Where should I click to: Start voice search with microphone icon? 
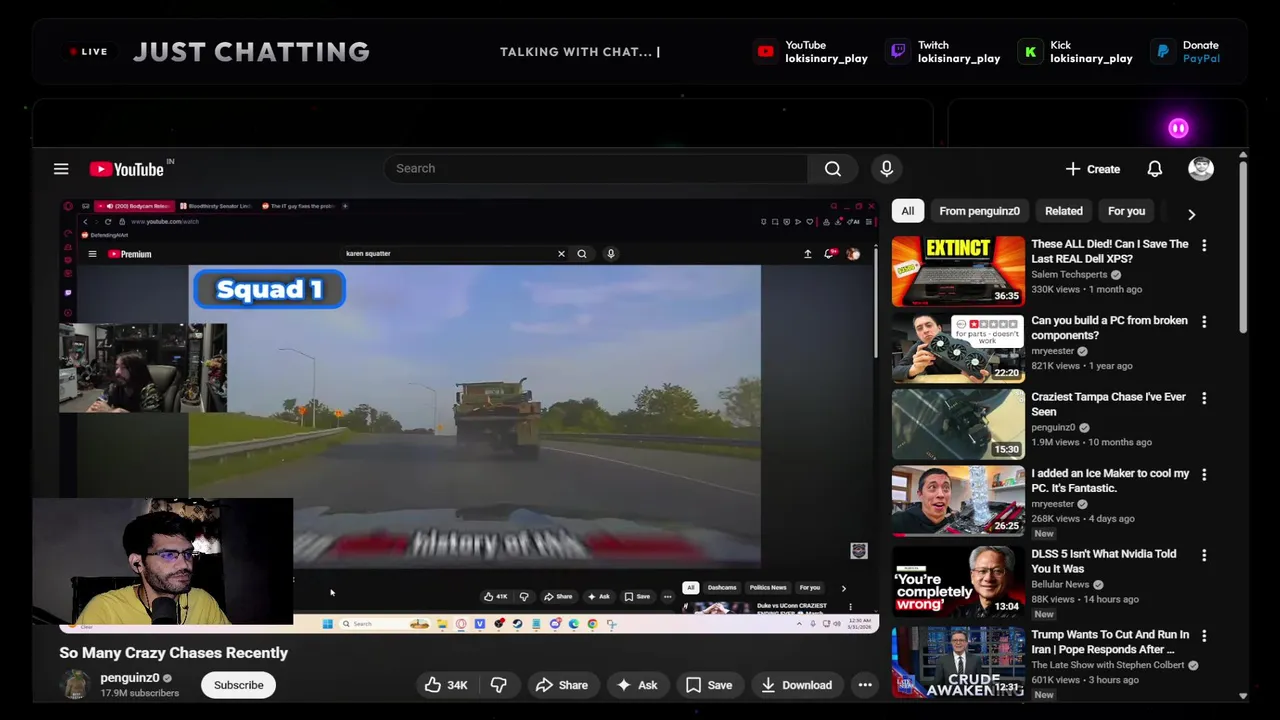[886, 169]
